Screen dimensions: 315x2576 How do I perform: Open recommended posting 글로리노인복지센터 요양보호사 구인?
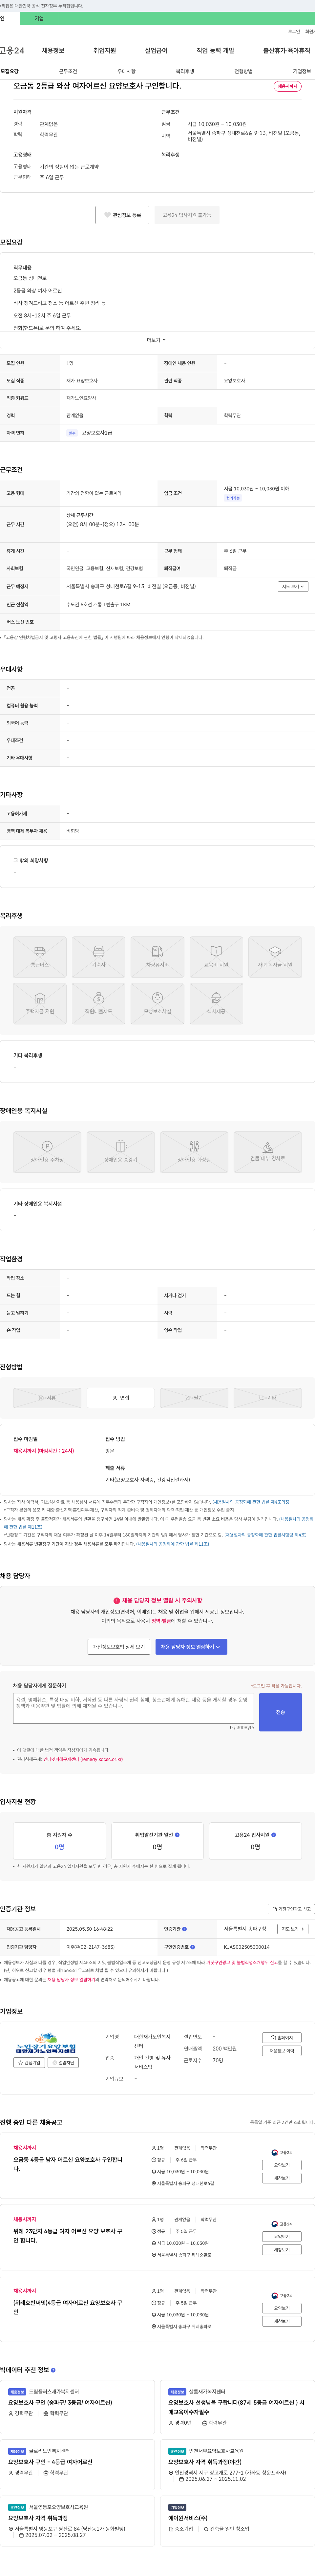50,2462
